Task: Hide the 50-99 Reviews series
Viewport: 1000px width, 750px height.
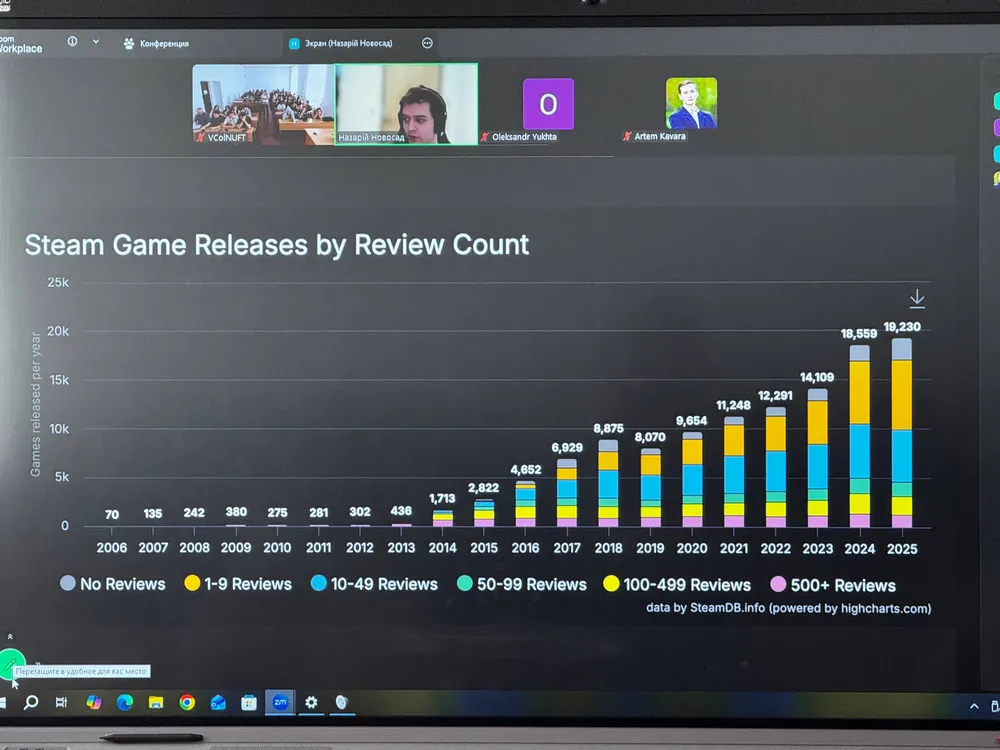Action: pyautogui.click(x=522, y=584)
